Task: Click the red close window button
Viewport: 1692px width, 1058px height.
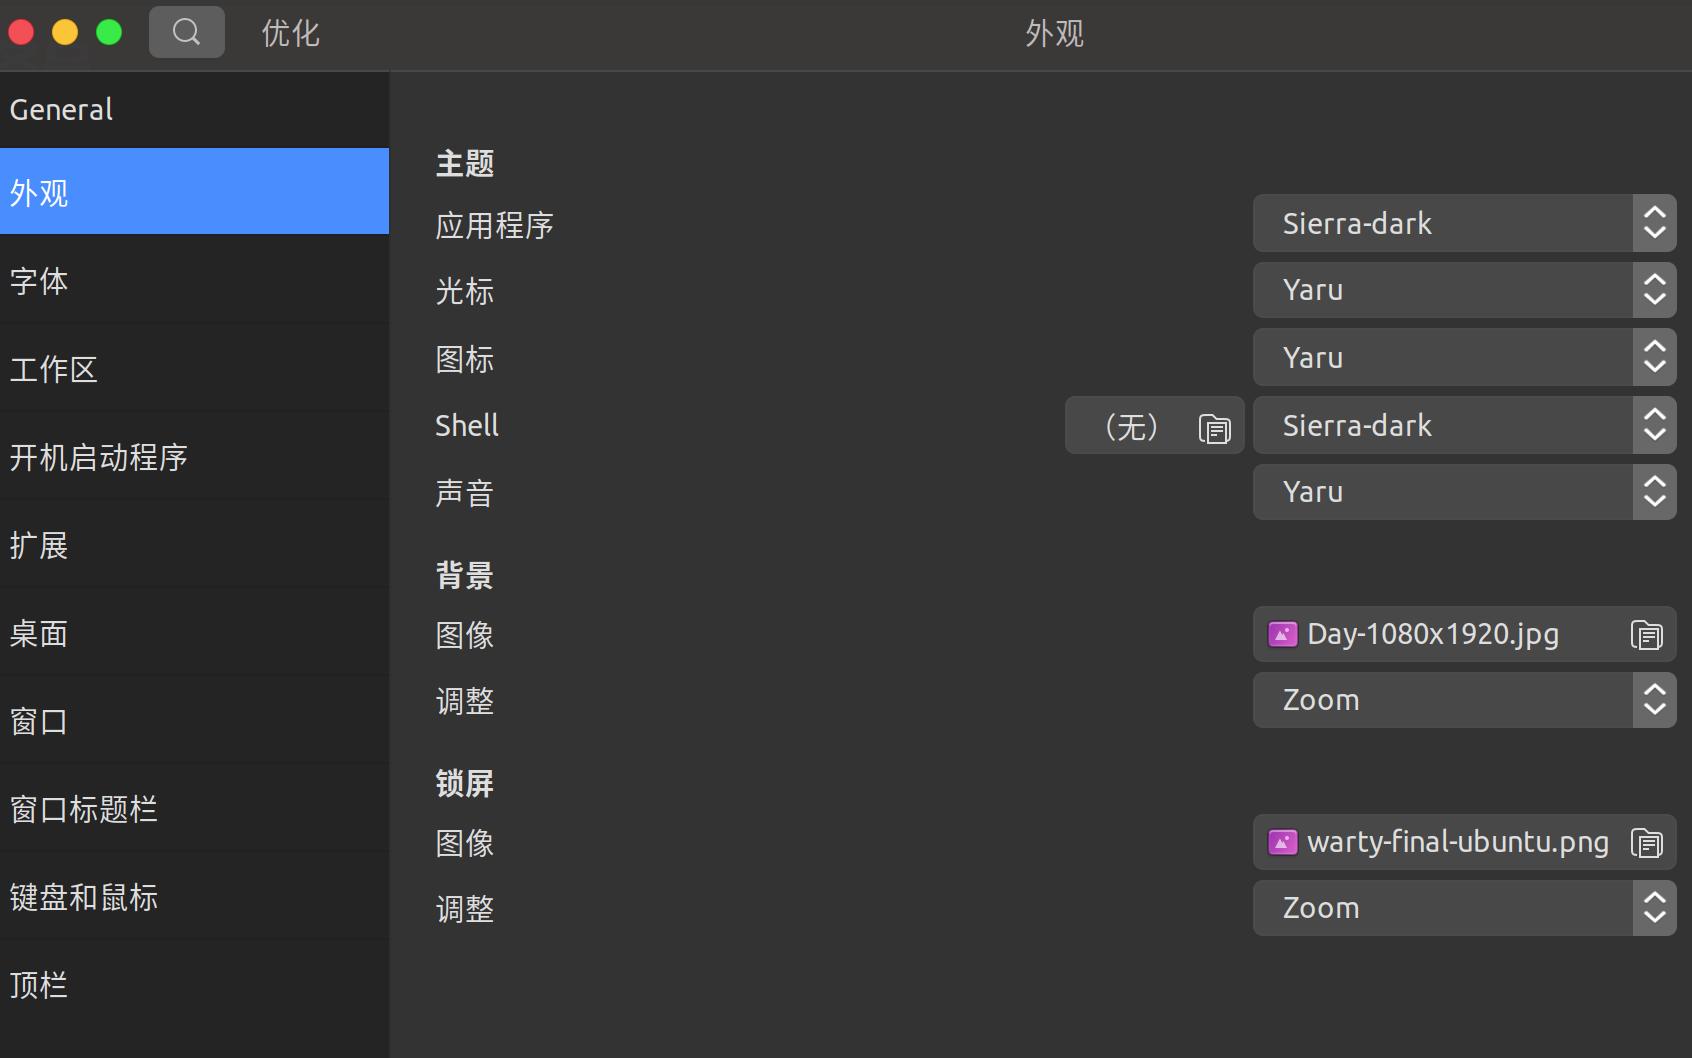Action: coord(21,32)
